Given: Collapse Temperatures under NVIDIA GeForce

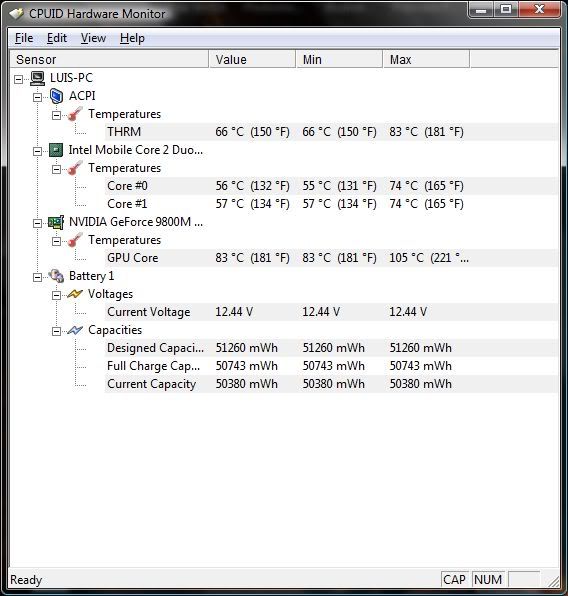Looking at the screenshot, I should 56,241.
